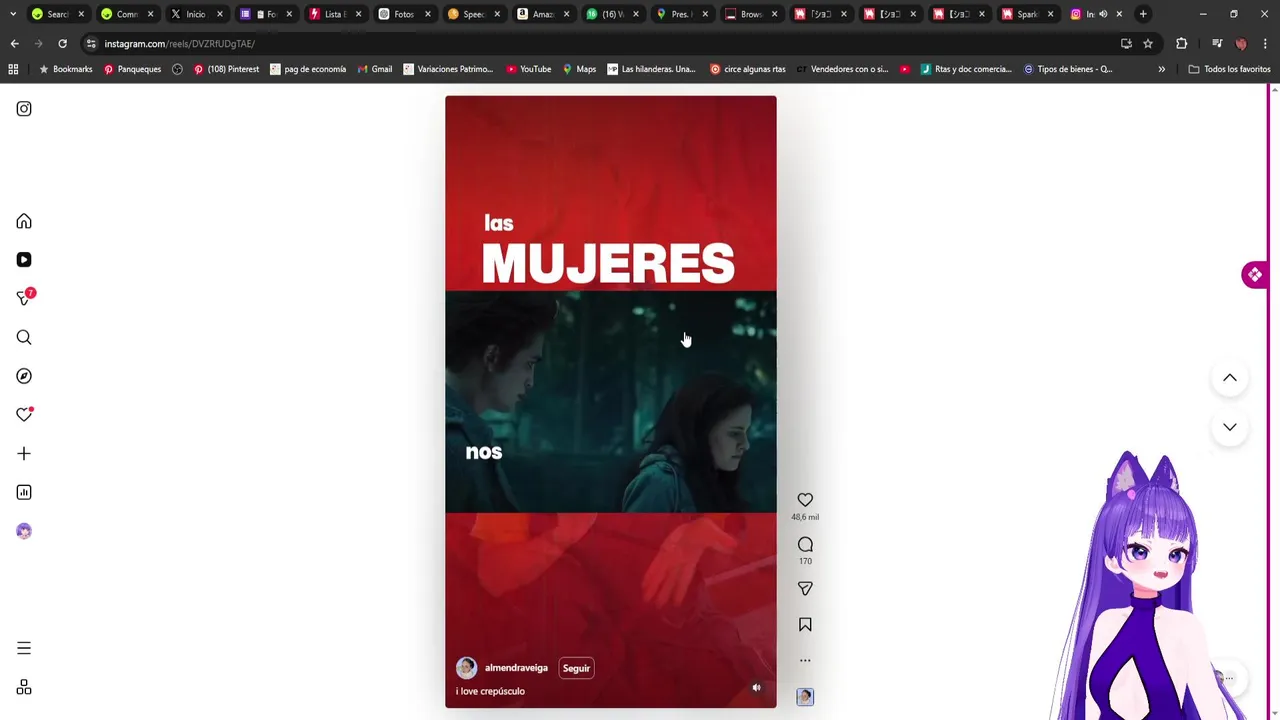This screenshot has height=720, width=1280.
Task: Click the caption 'i love crepúsculo'
Action: [490, 691]
